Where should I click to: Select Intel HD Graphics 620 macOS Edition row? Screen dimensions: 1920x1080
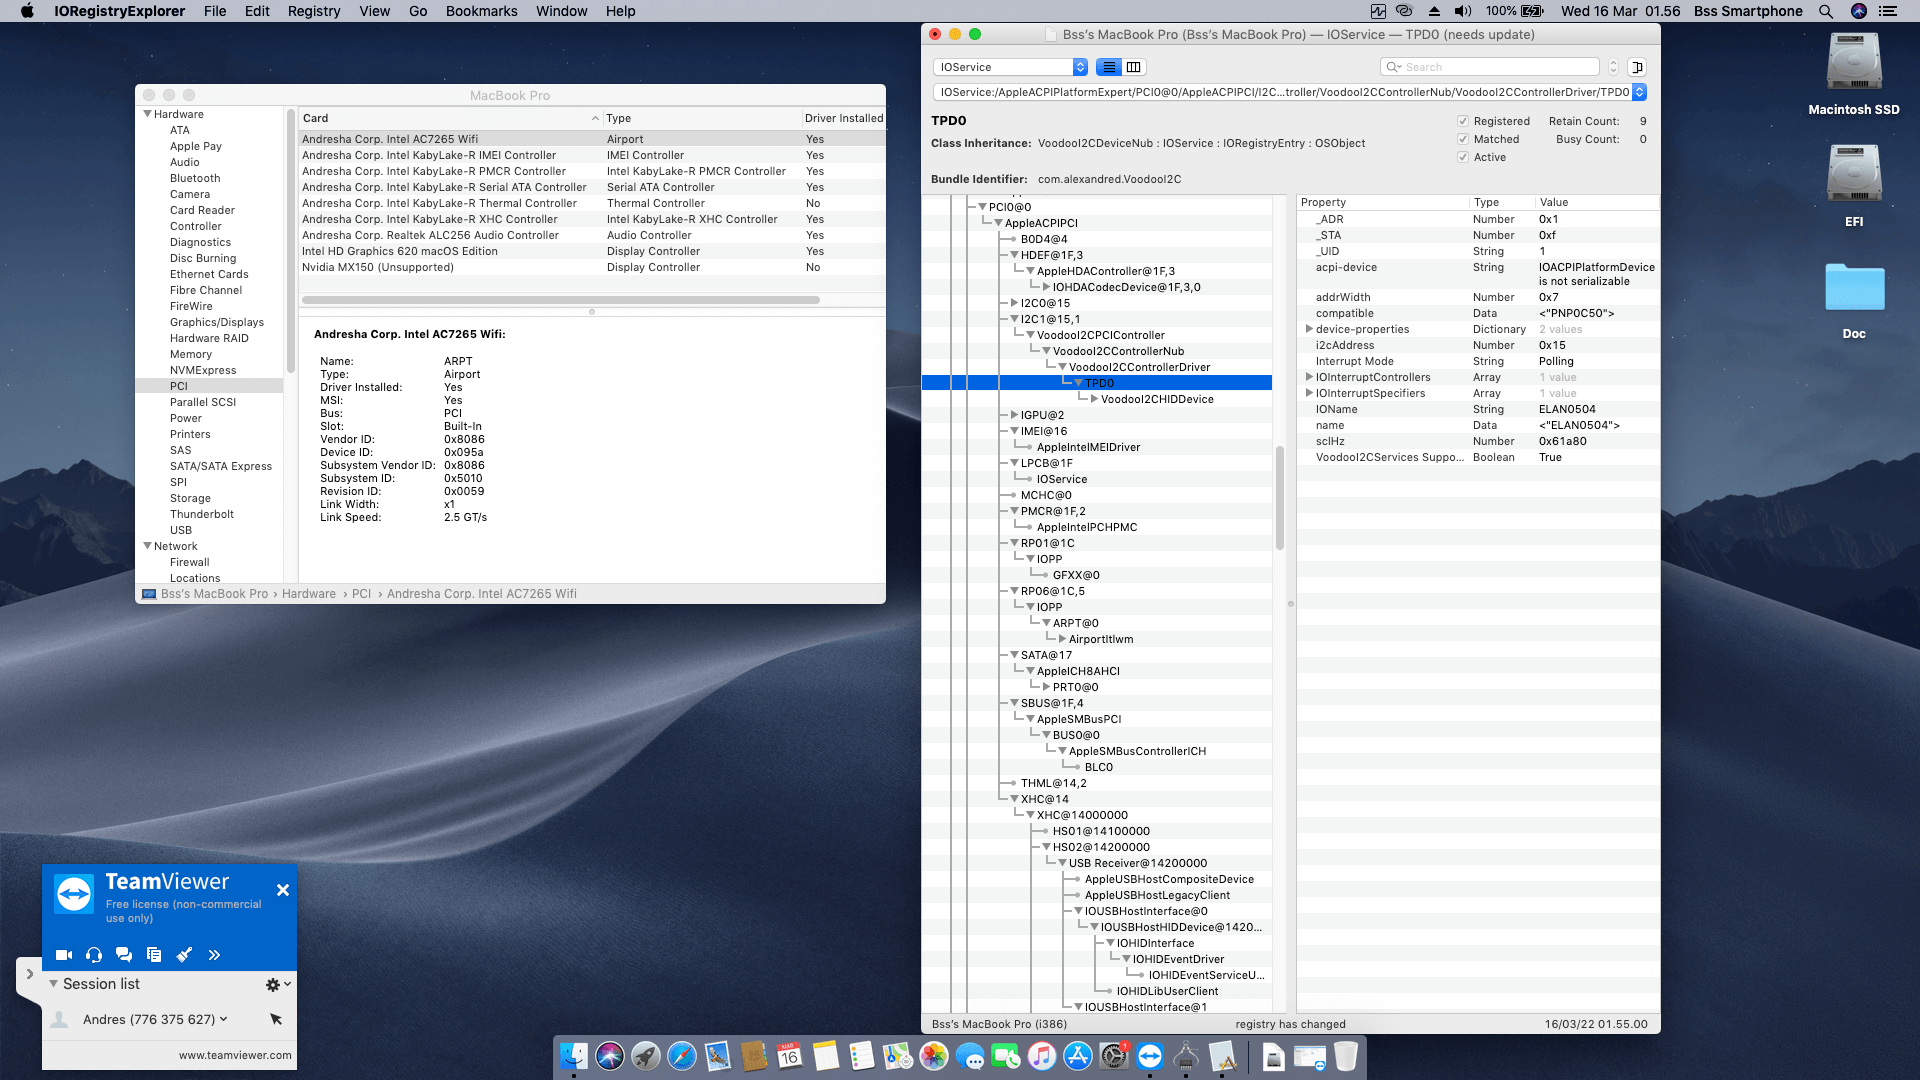(592, 251)
